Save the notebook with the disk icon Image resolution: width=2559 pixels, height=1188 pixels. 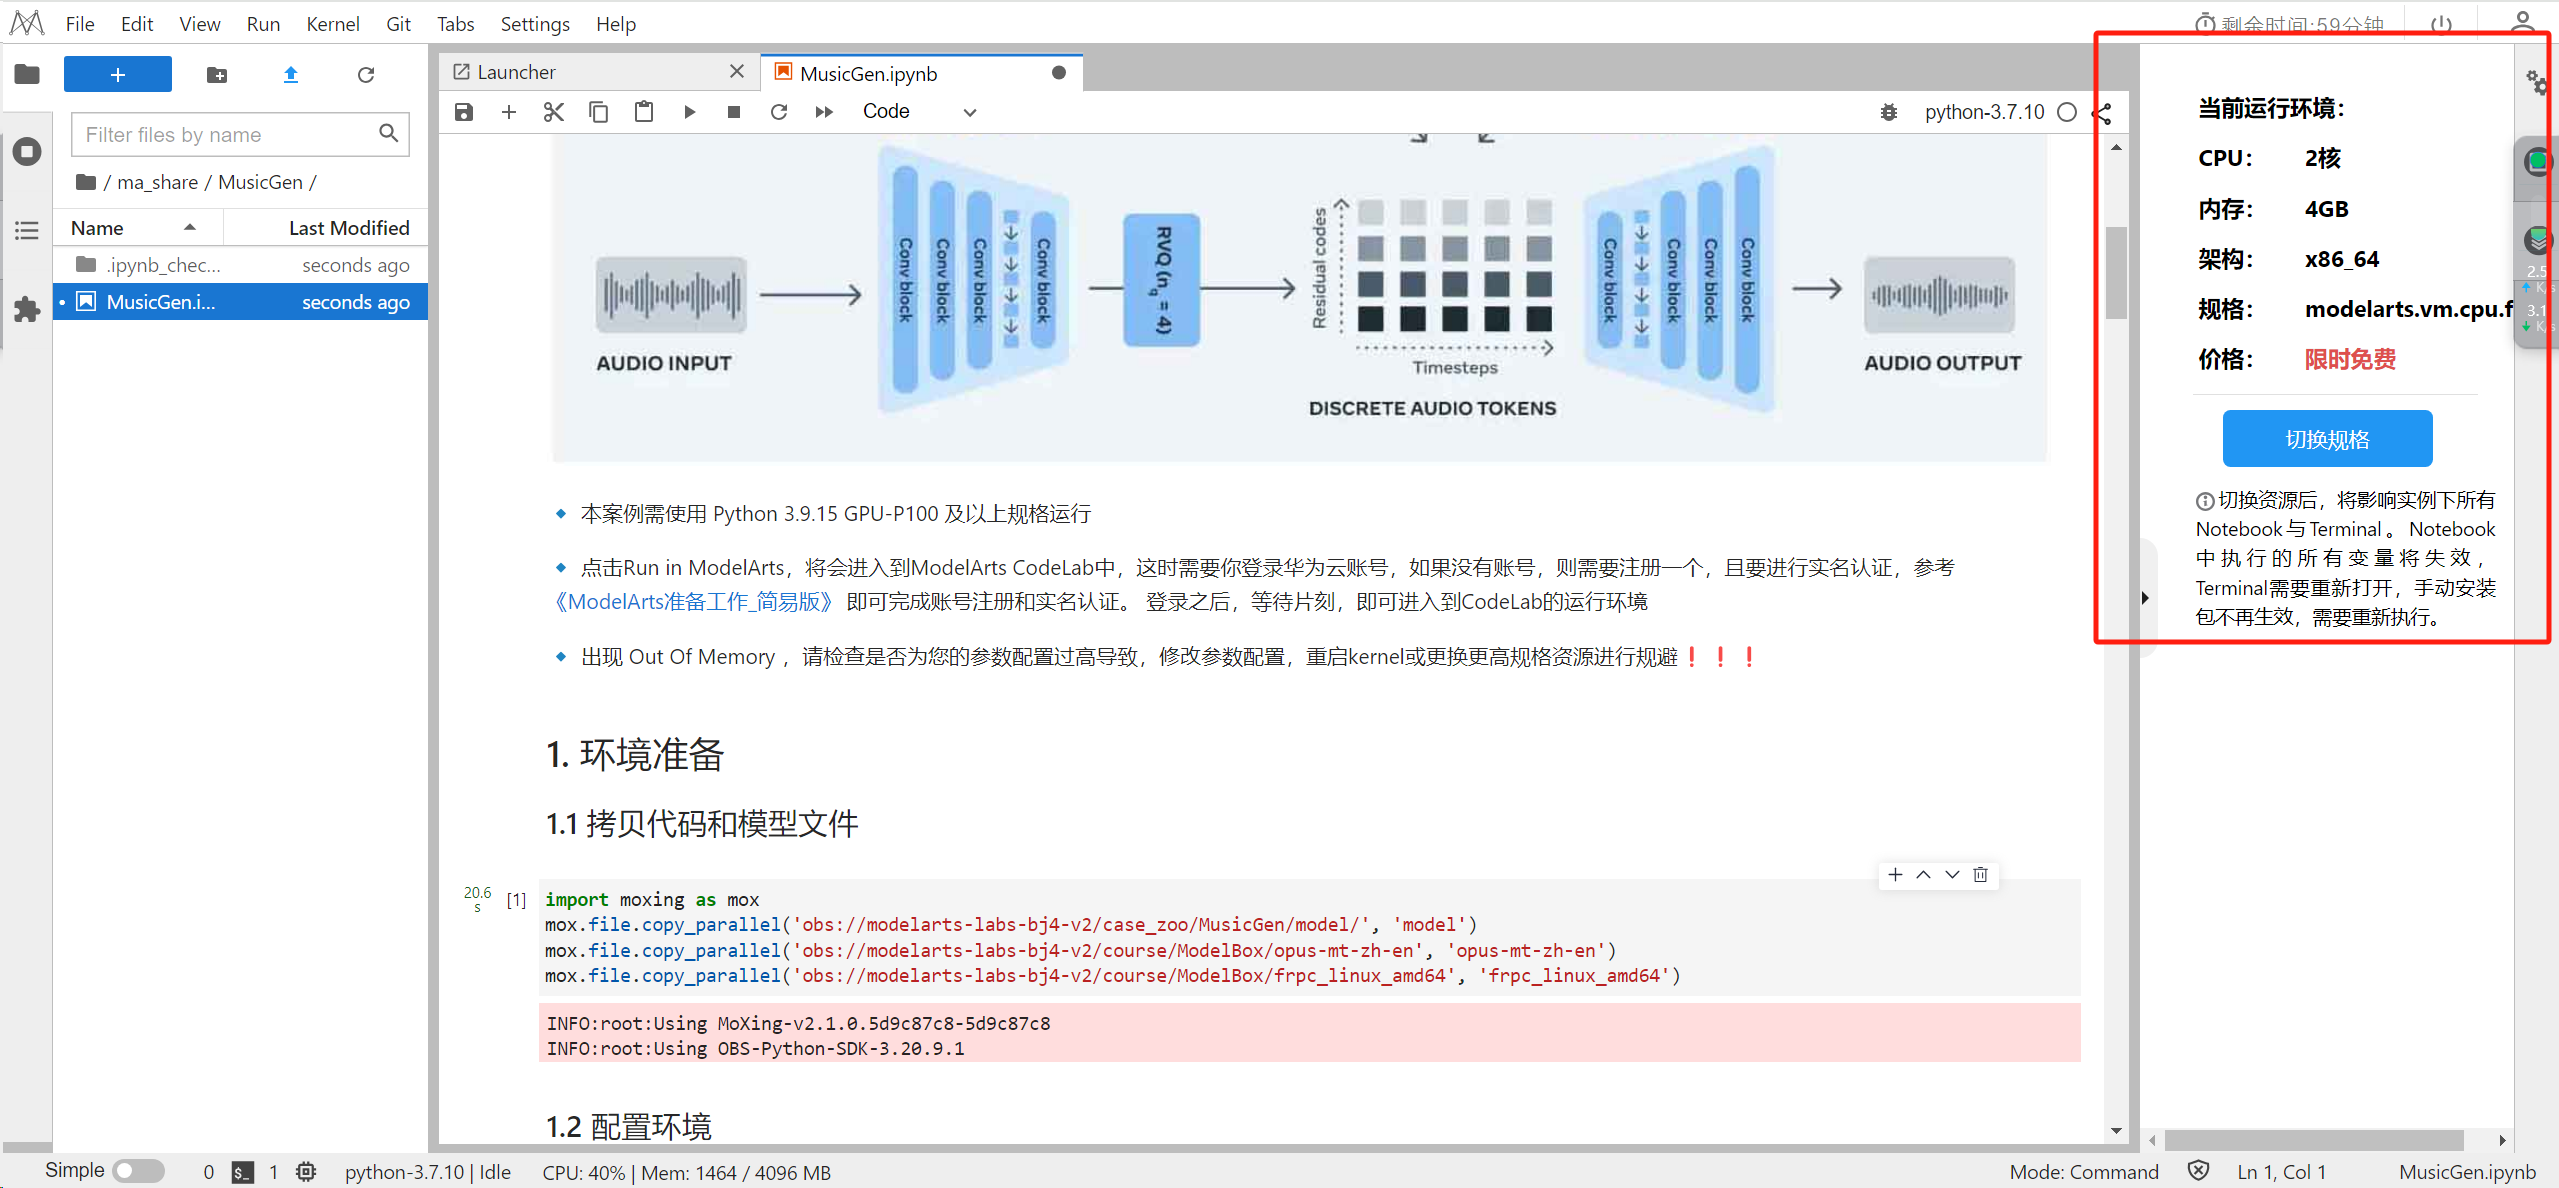pos(463,112)
